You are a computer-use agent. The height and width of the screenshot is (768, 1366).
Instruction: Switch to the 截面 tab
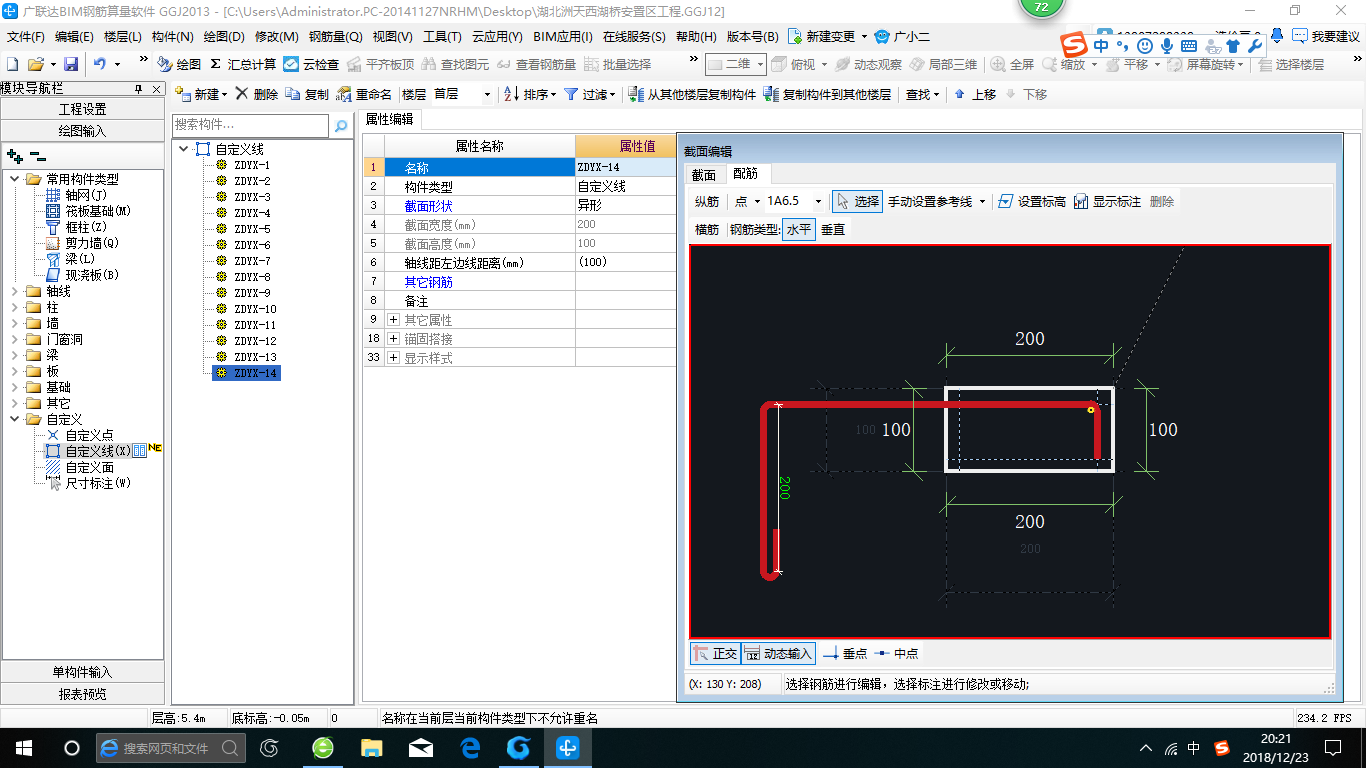point(704,174)
